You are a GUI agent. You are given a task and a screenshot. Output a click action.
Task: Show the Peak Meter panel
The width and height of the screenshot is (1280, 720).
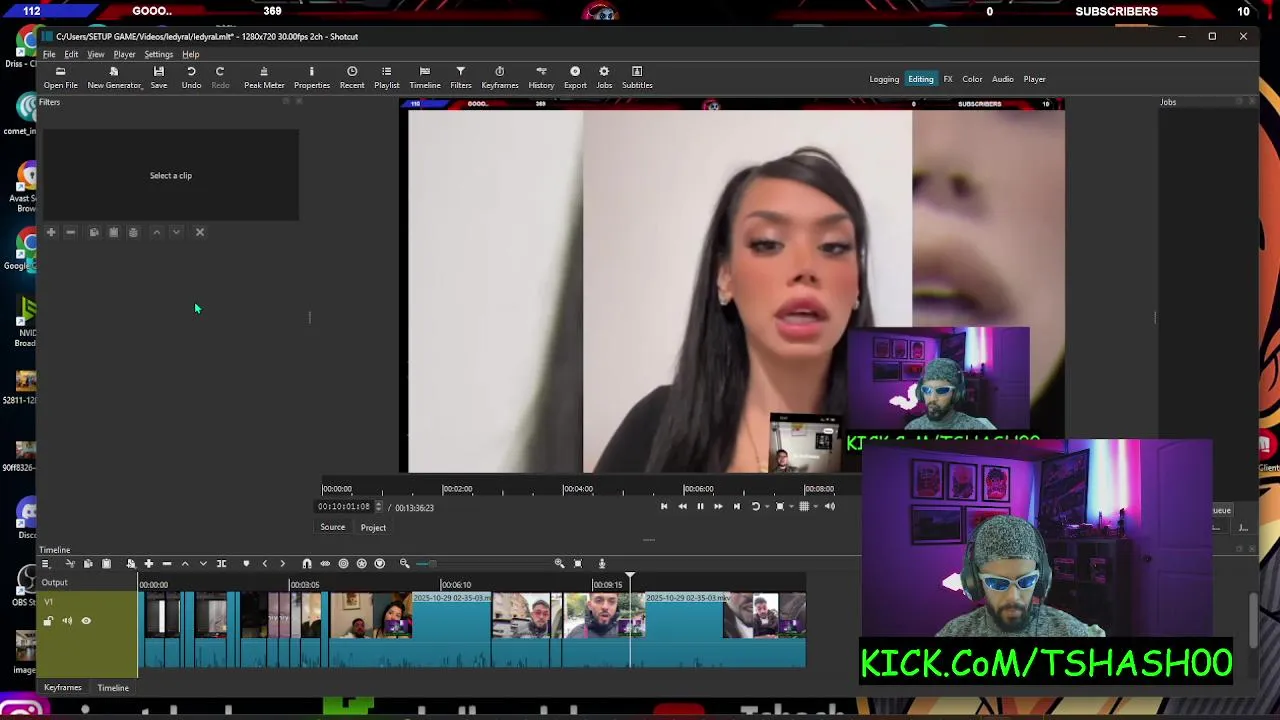pyautogui.click(x=264, y=77)
